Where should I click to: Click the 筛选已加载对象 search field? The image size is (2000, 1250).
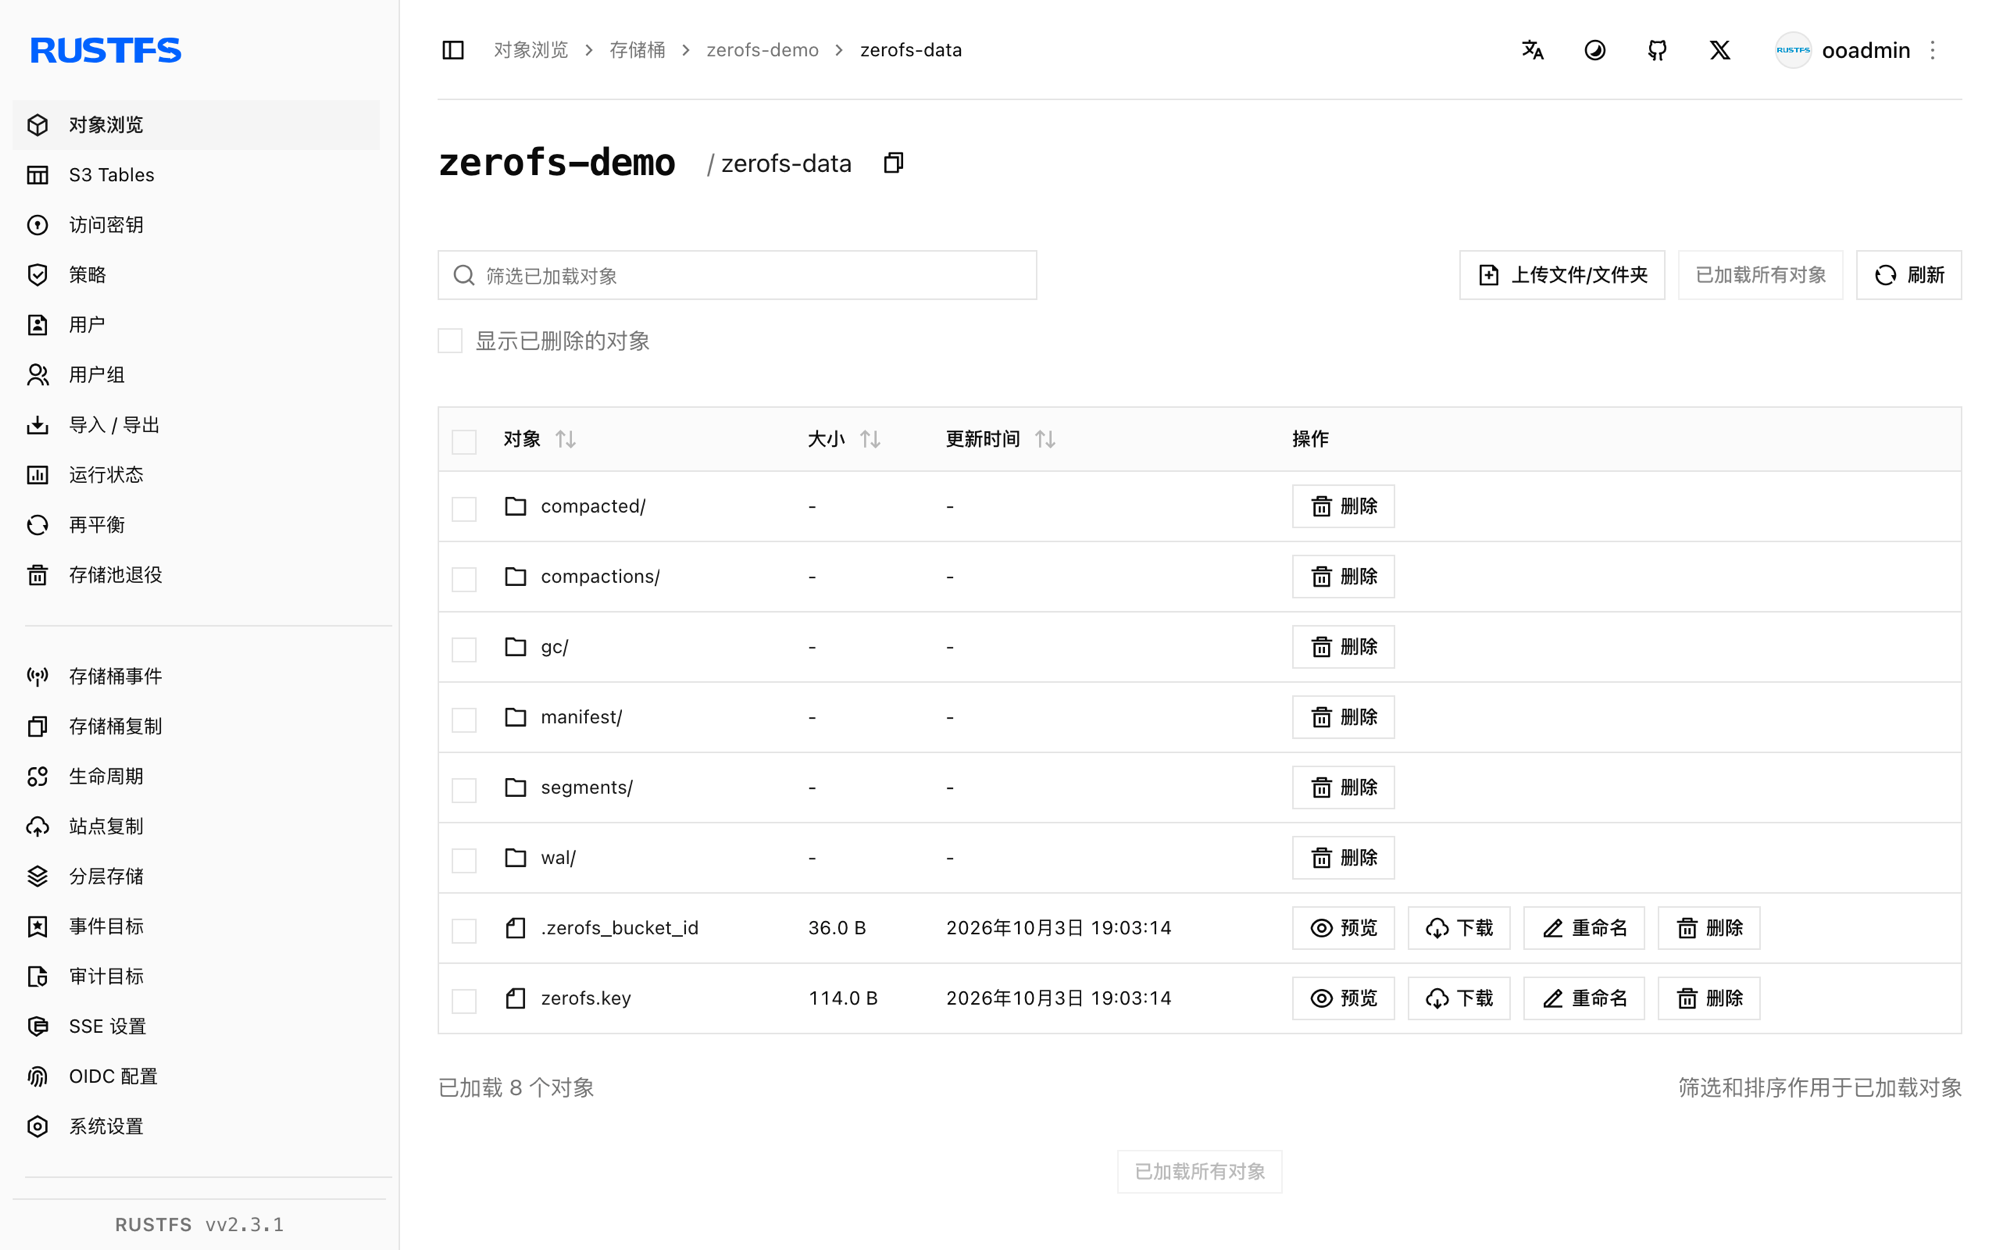point(737,275)
